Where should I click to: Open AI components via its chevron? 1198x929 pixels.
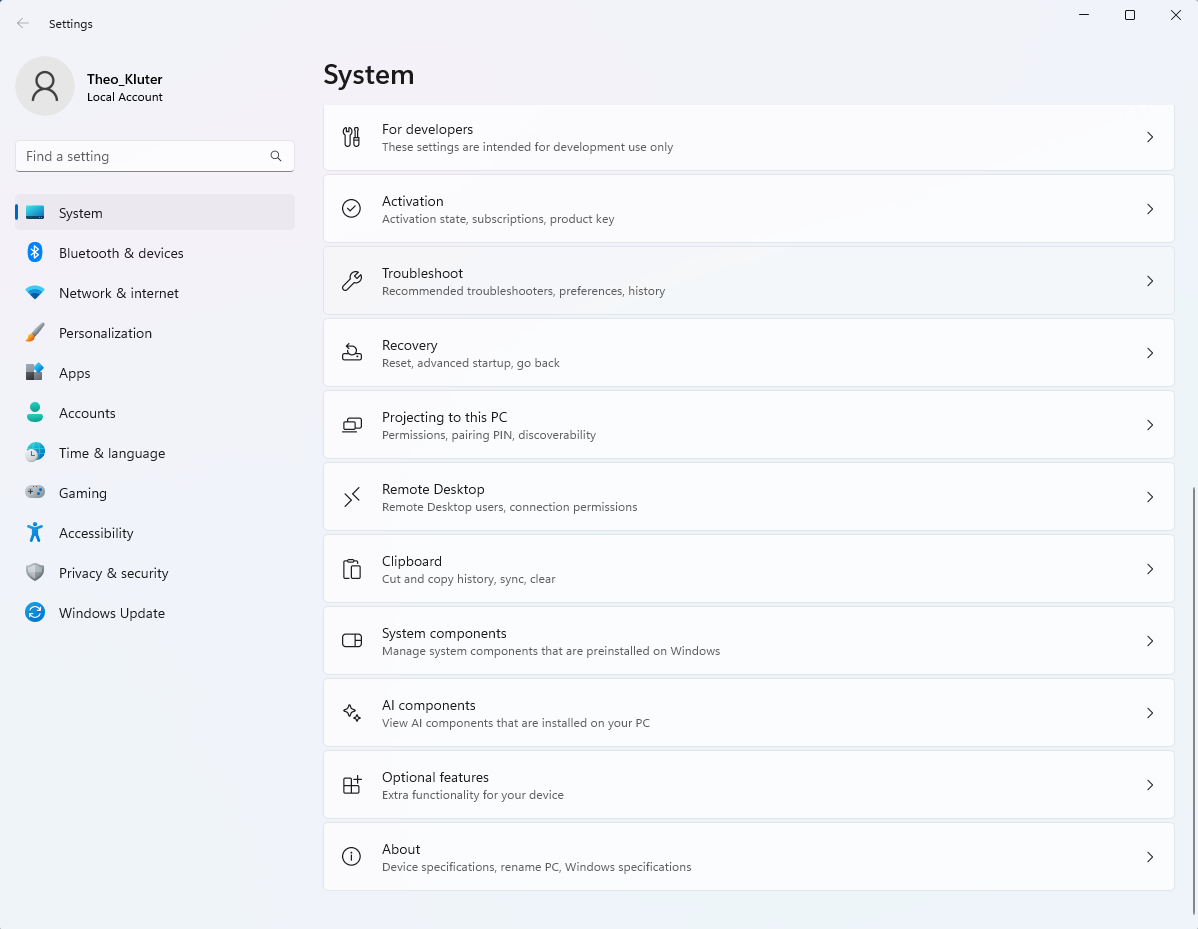1150,713
